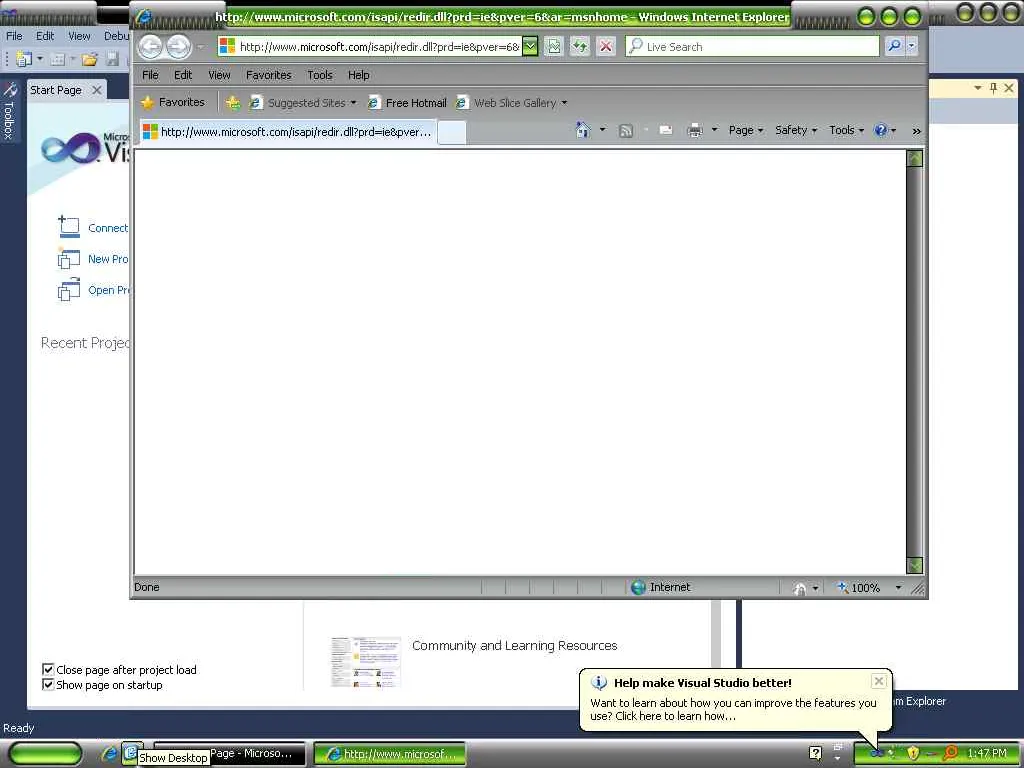Click the red X Stop button
1024x768 pixels.
(606, 46)
